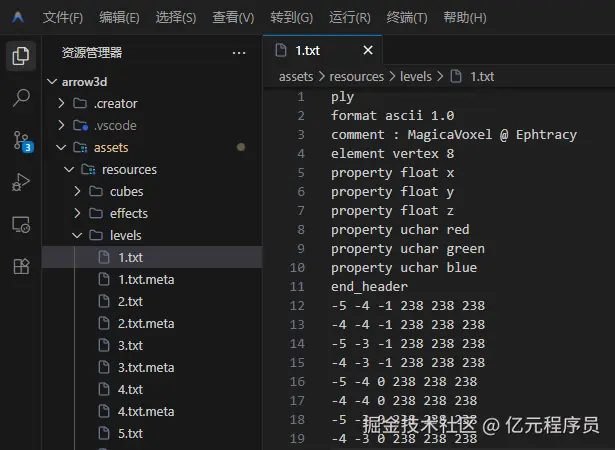
Task: Click the 'property float z' line
Action: coord(393,211)
